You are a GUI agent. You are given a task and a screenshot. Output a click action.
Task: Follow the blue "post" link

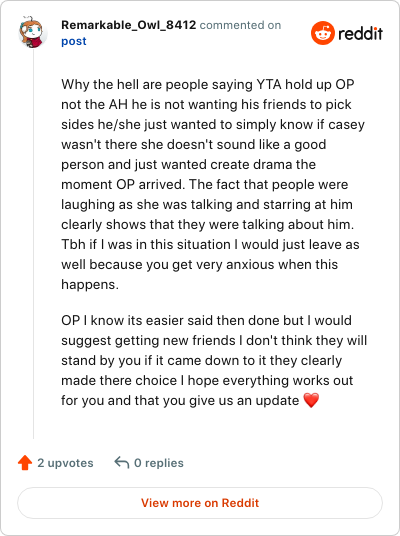pyautogui.click(x=74, y=41)
